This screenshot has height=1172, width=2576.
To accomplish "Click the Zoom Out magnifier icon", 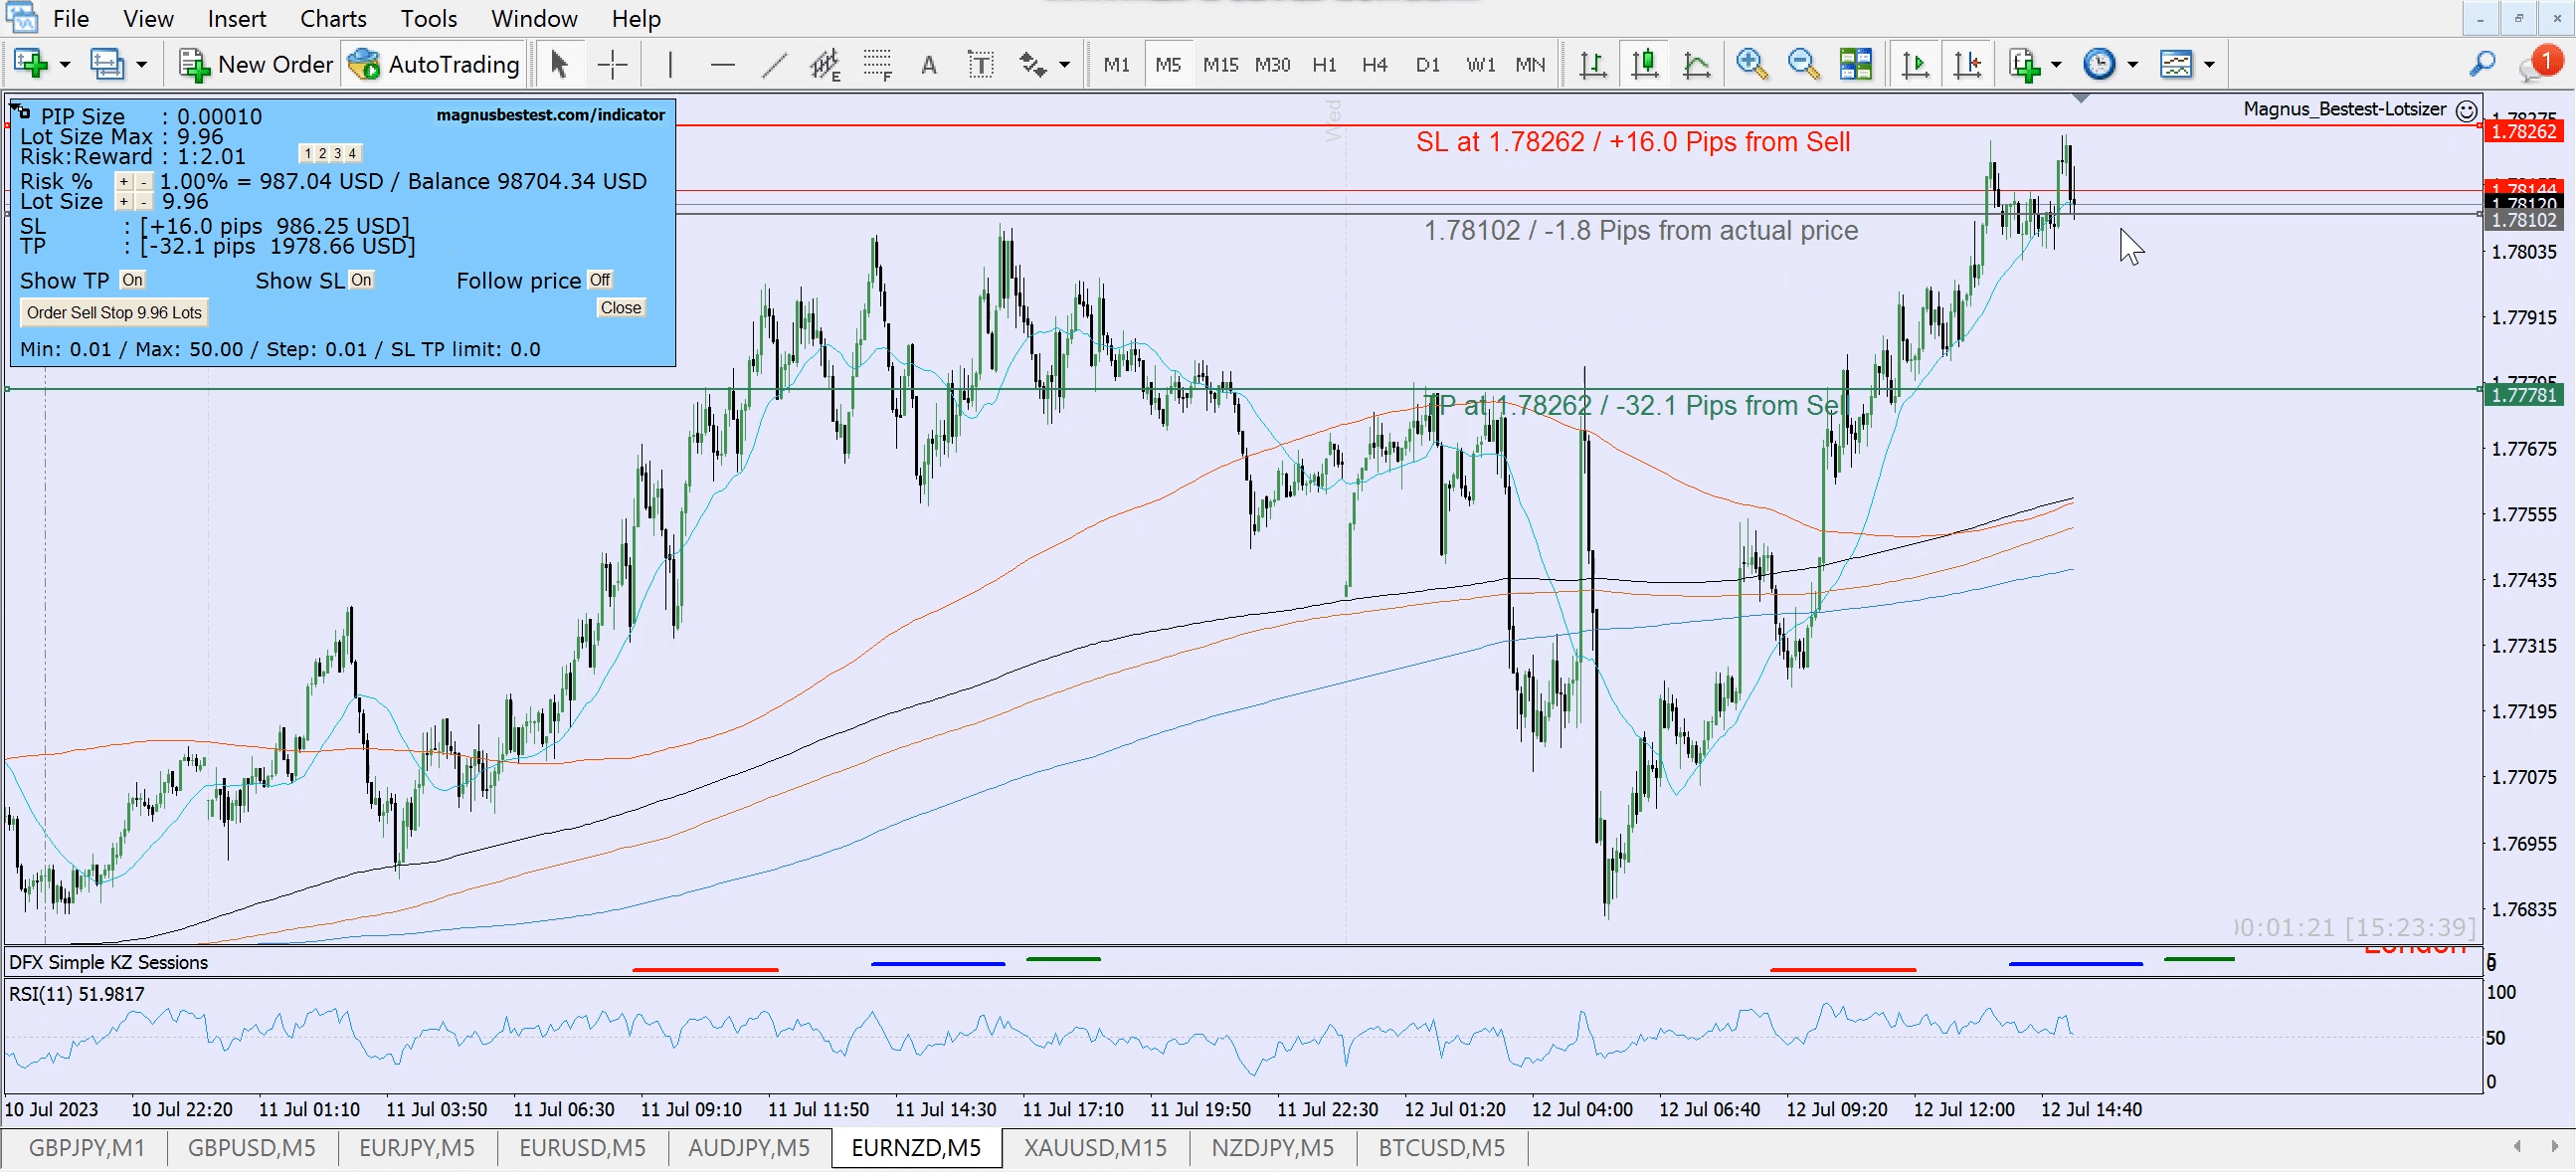I will [x=1803, y=65].
